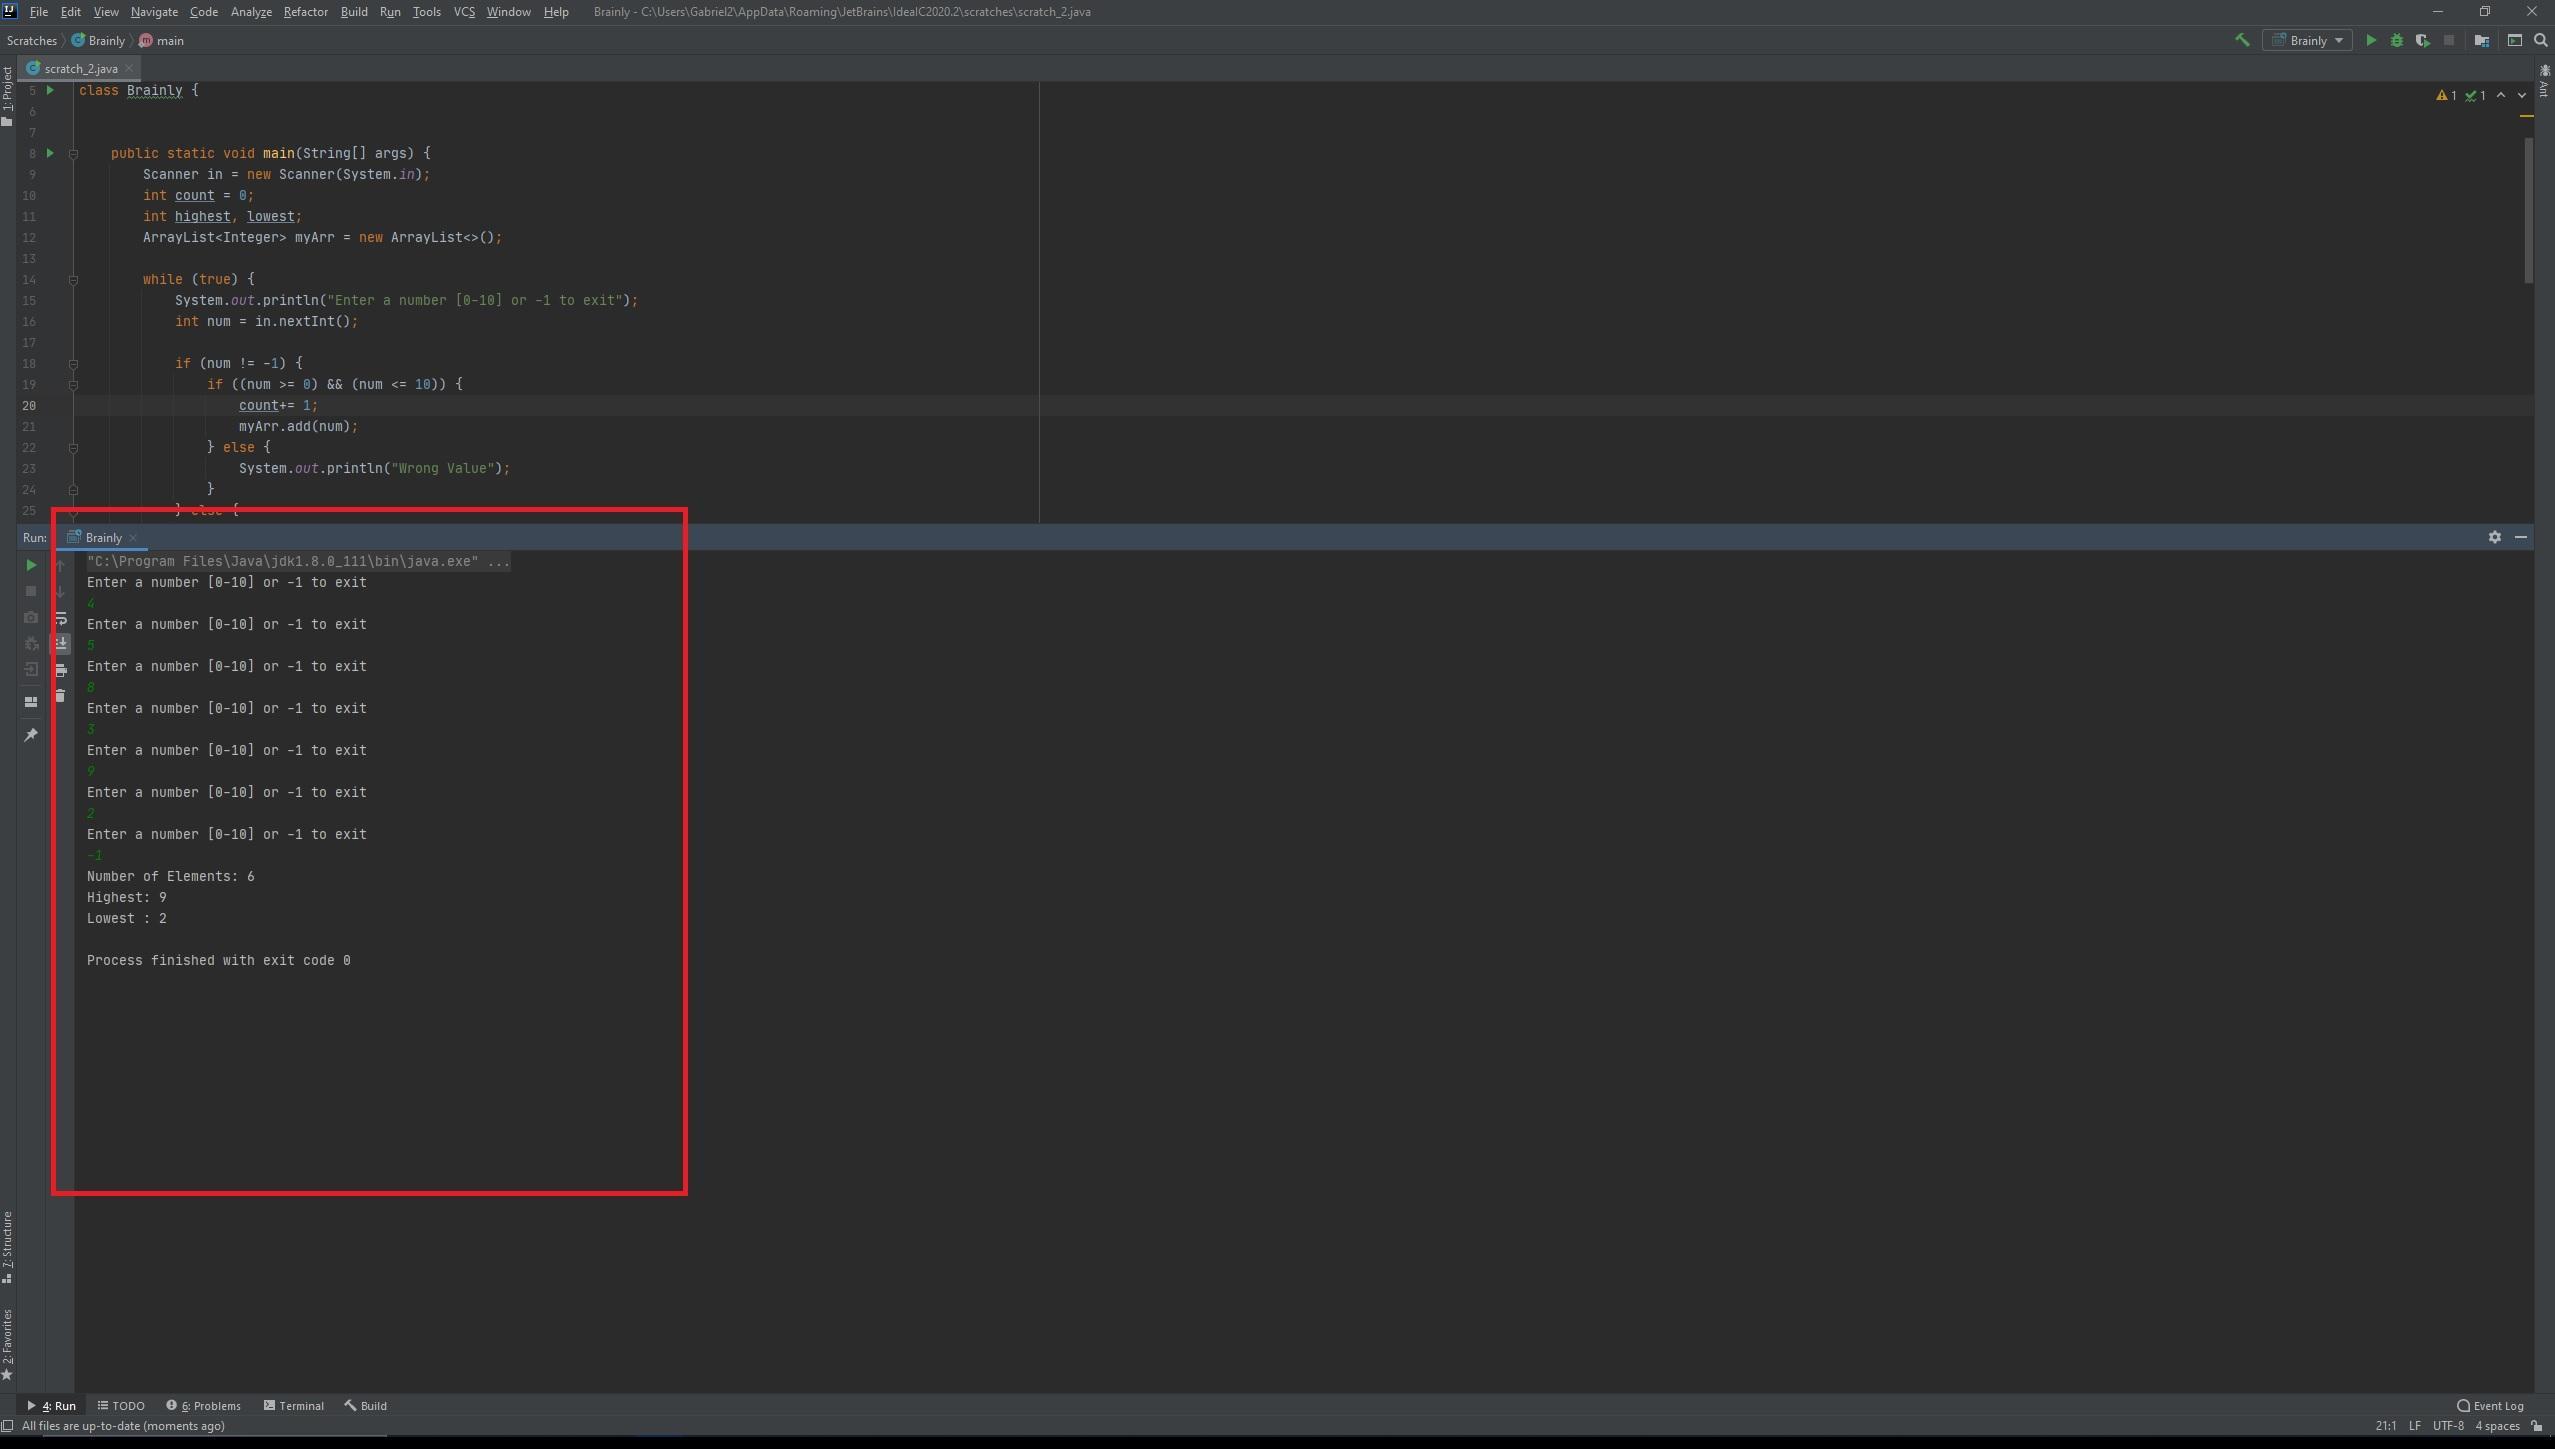The image size is (2555, 1449).
Task: Toggle pin tab in Run panel
Action: click(31, 735)
